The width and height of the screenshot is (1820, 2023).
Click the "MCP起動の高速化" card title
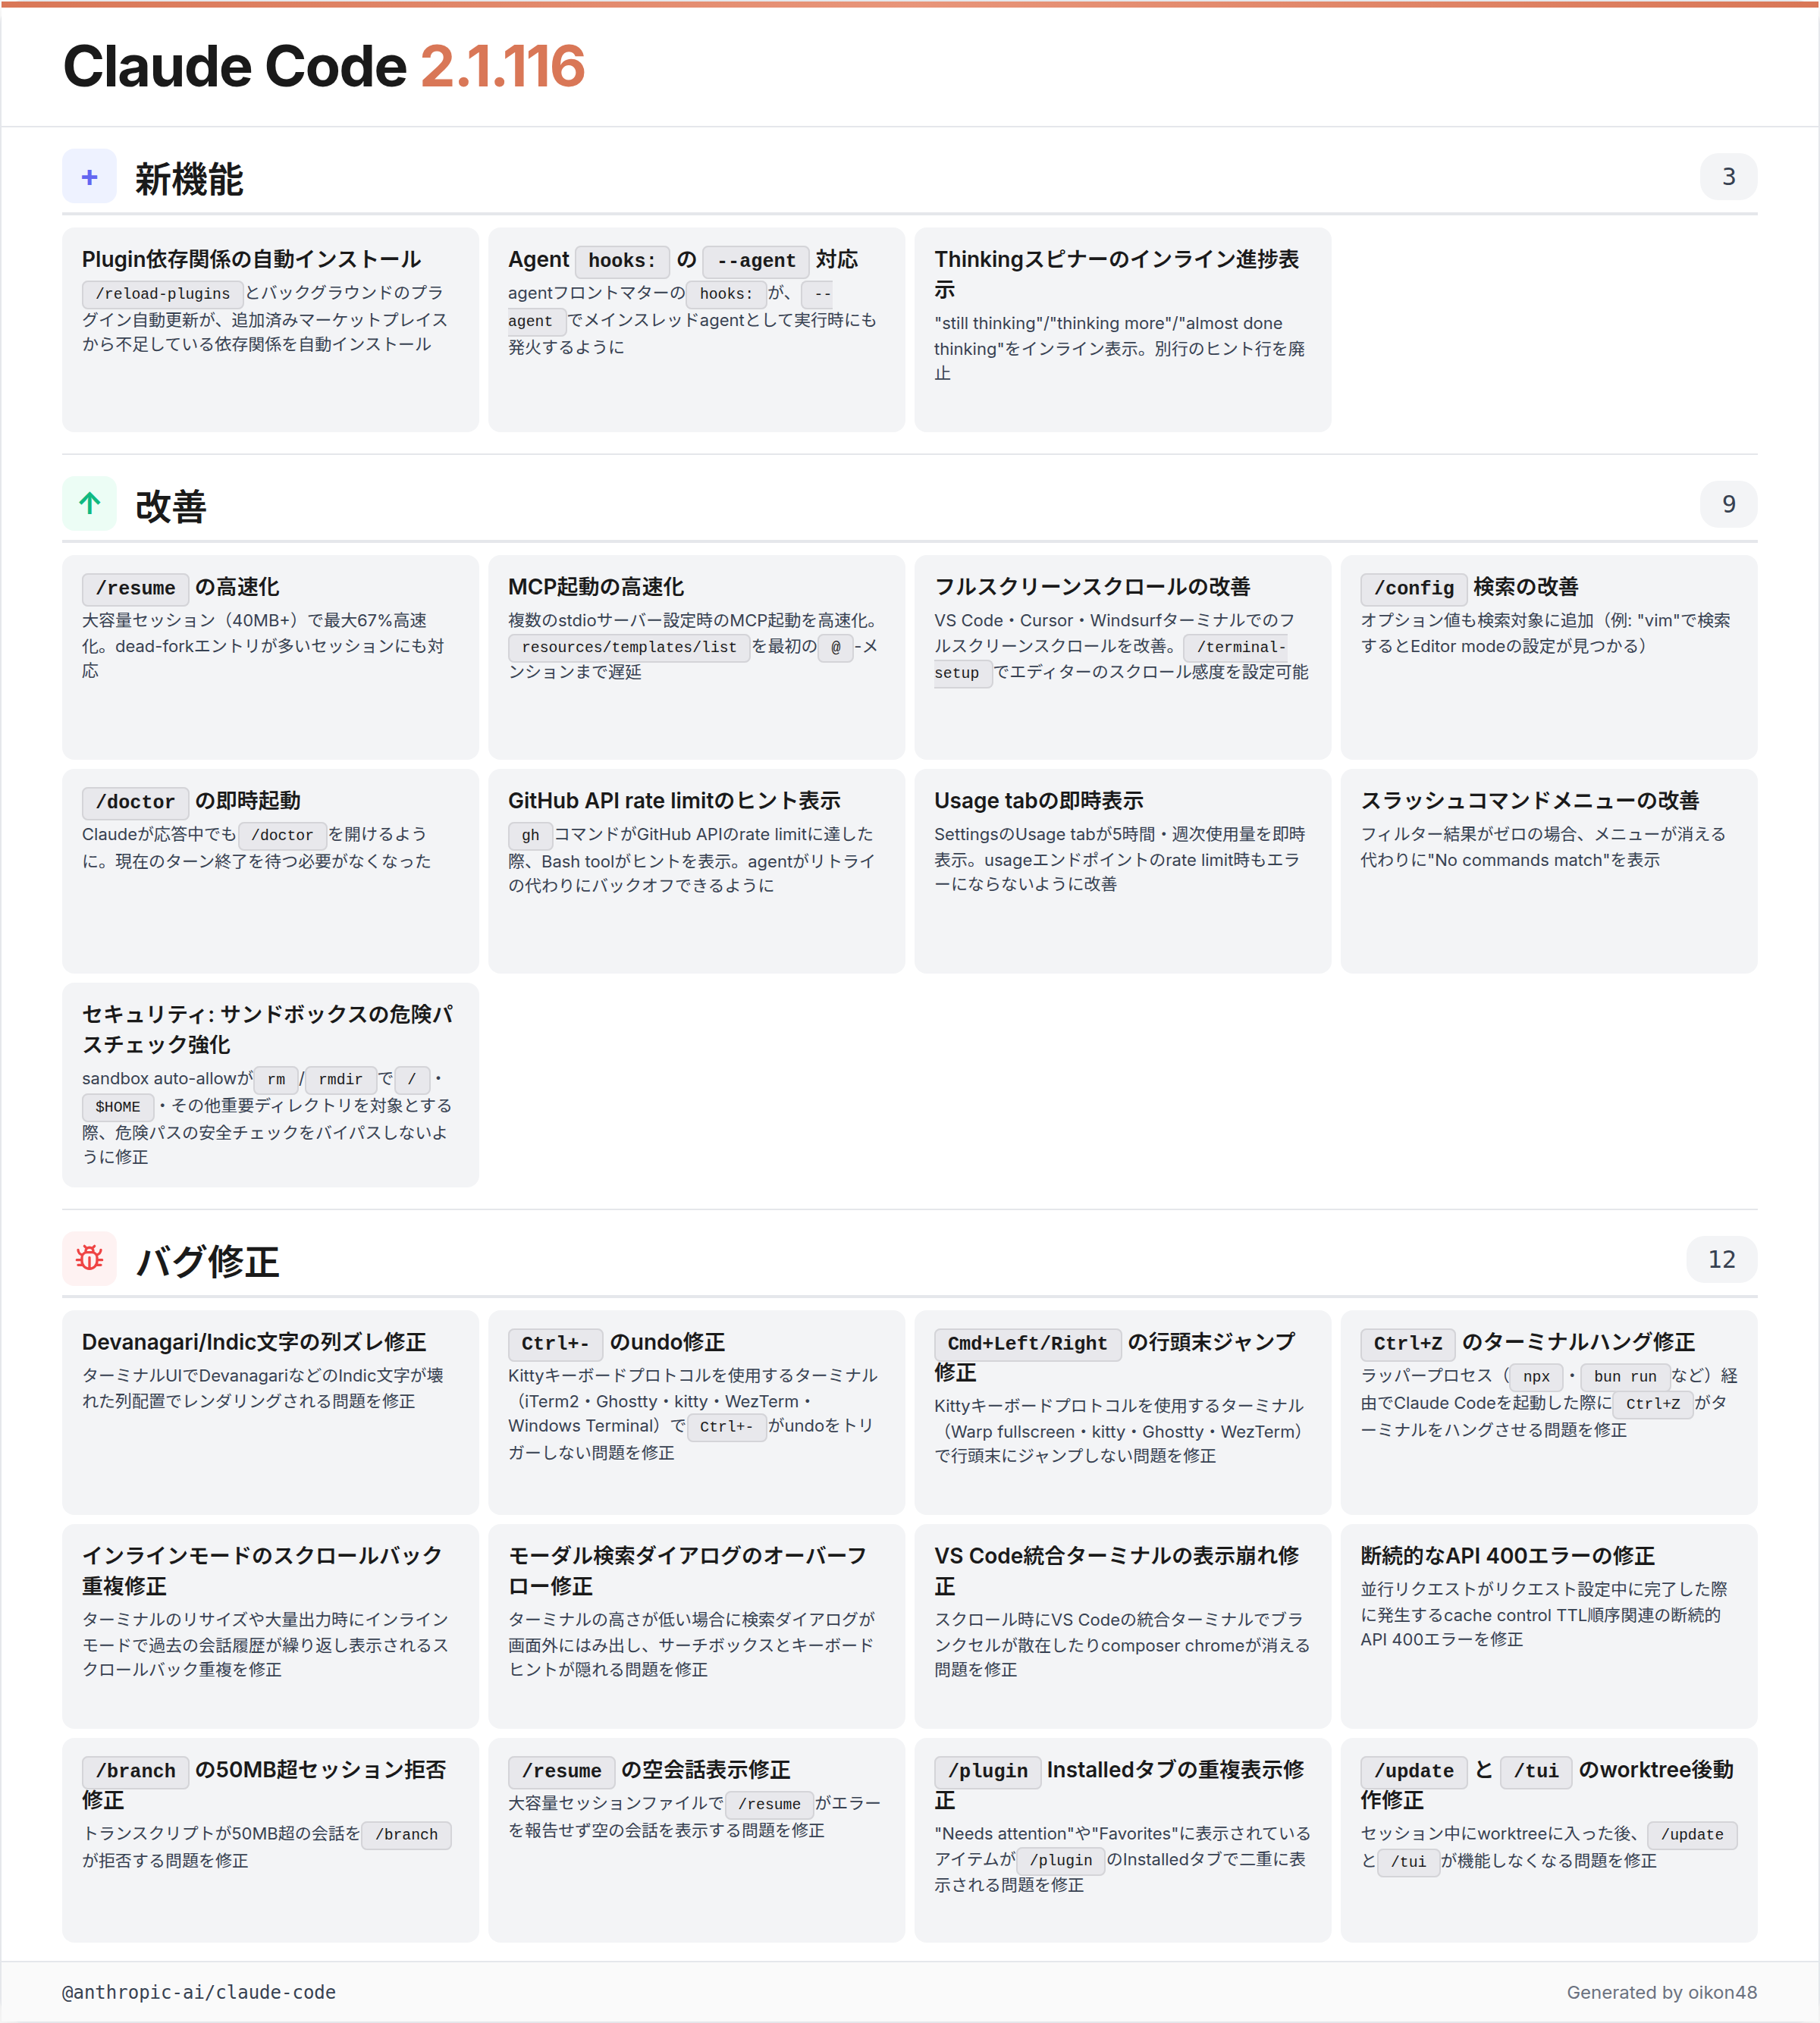click(x=596, y=586)
